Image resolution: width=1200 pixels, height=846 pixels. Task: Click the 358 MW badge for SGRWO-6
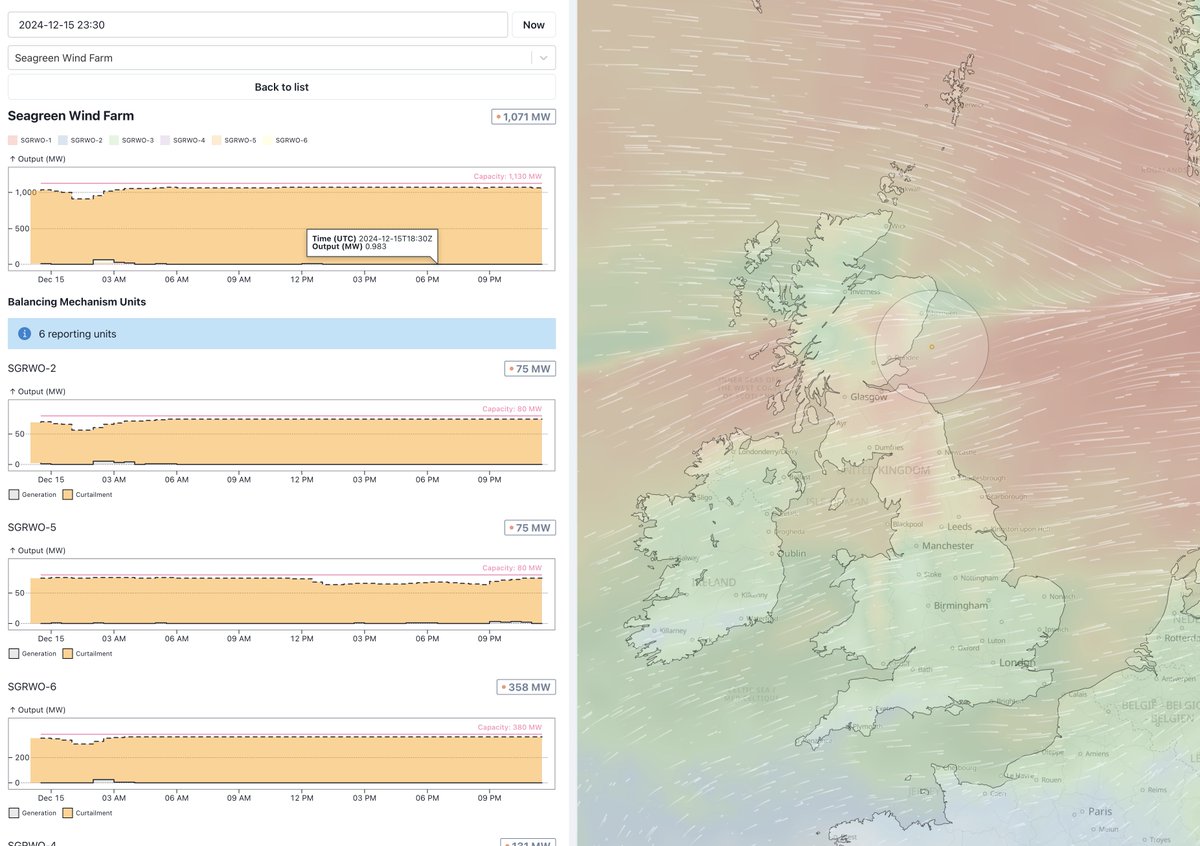click(527, 687)
